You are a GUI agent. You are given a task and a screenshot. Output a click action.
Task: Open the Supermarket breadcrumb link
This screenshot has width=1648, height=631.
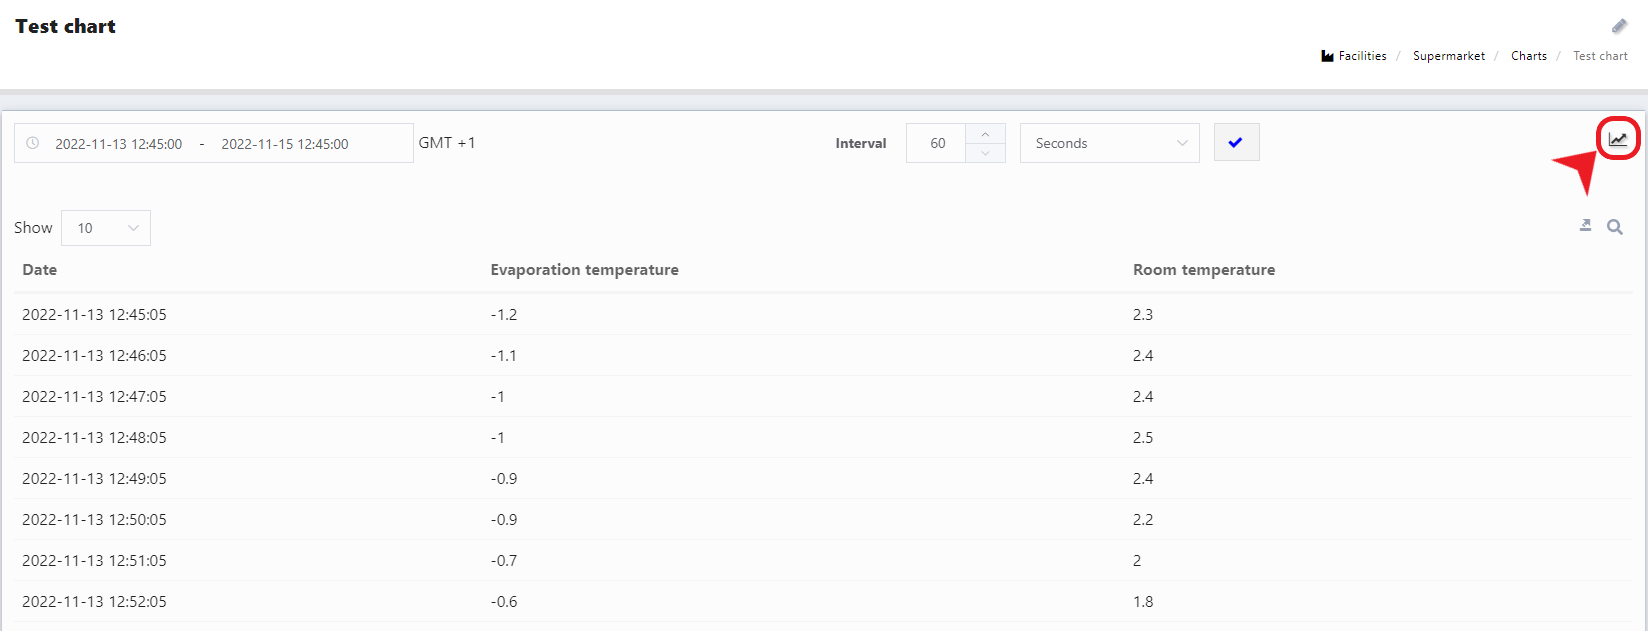tap(1448, 56)
